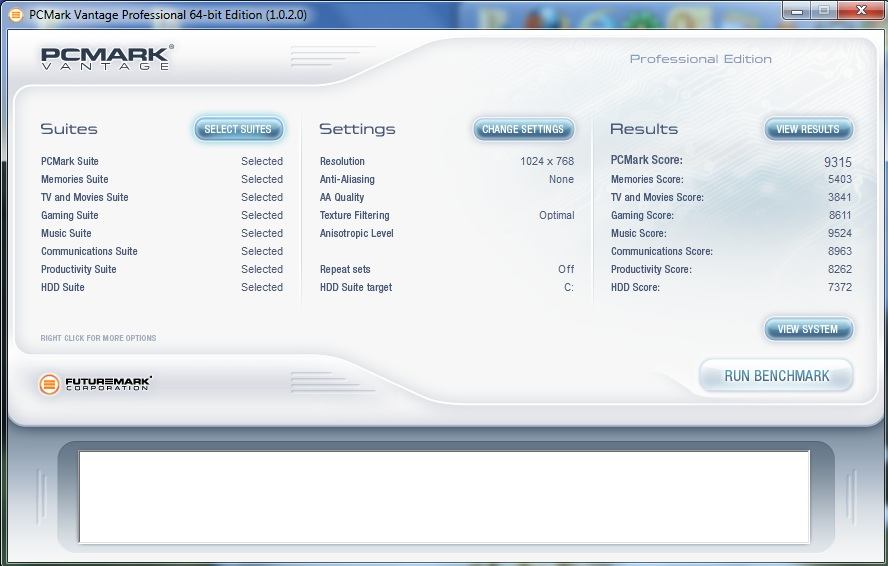Click Music Suite label
Screen dimensions: 888x566
[66, 233]
